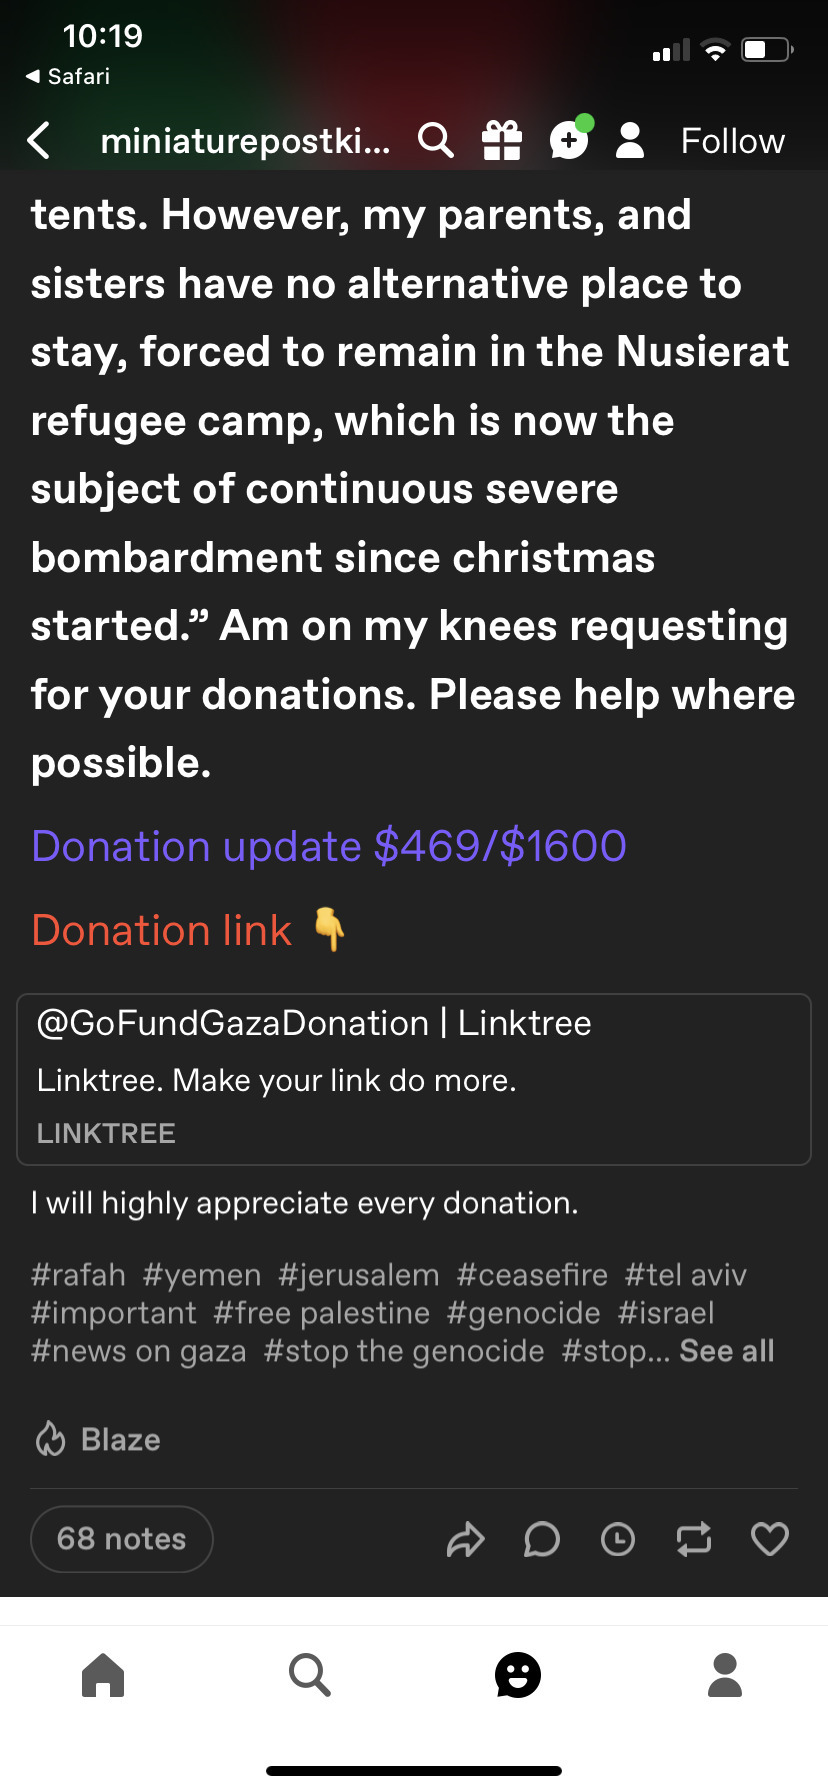Tap the clock schedule icon

[x=617, y=1539]
